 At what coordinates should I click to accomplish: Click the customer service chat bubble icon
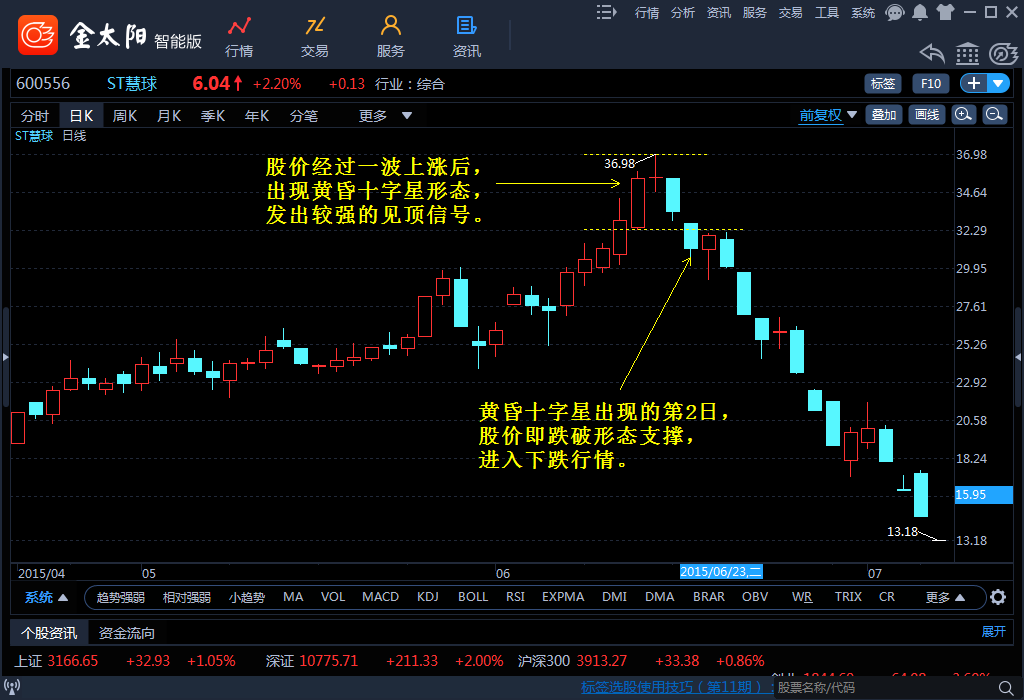[895, 13]
